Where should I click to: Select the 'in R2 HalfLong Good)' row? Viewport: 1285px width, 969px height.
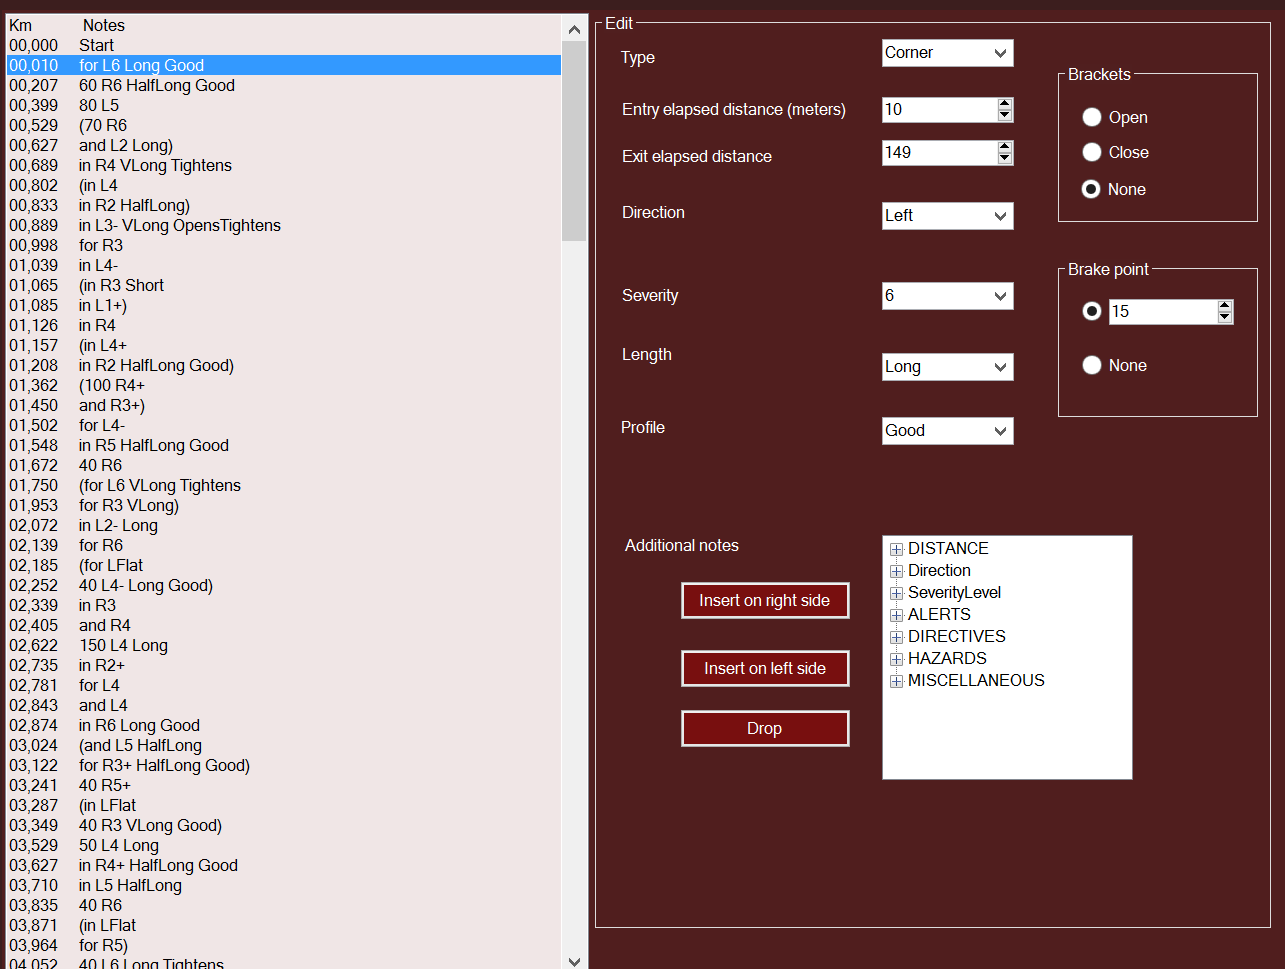284,365
